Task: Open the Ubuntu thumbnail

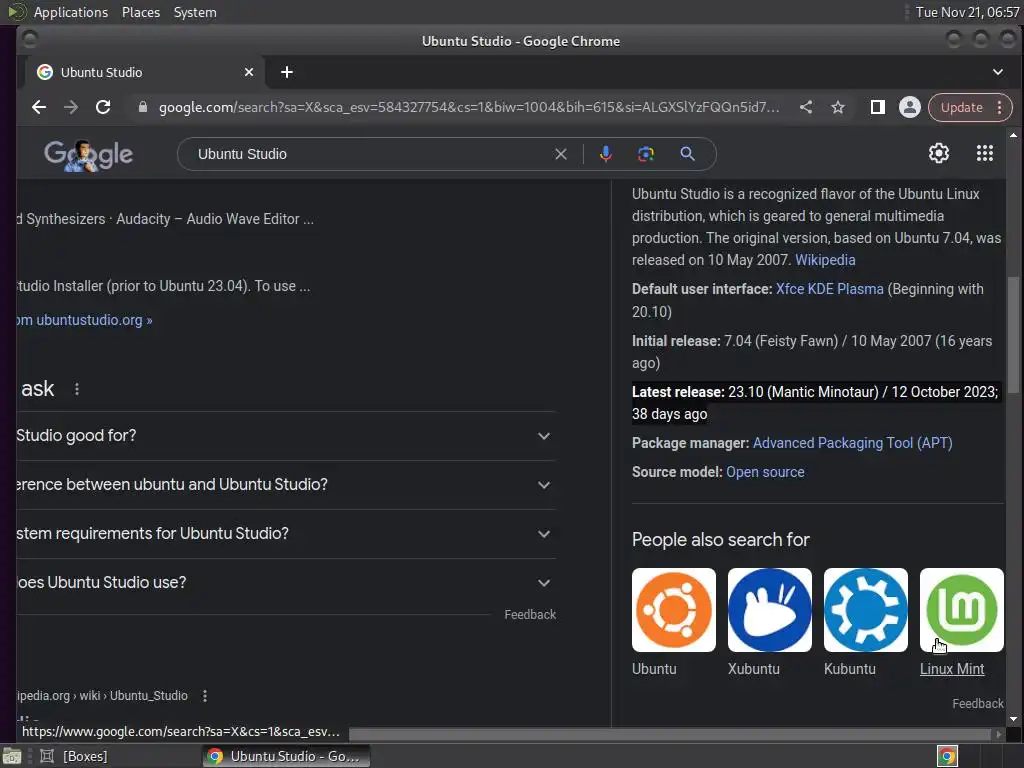Action: click(673, 610)
